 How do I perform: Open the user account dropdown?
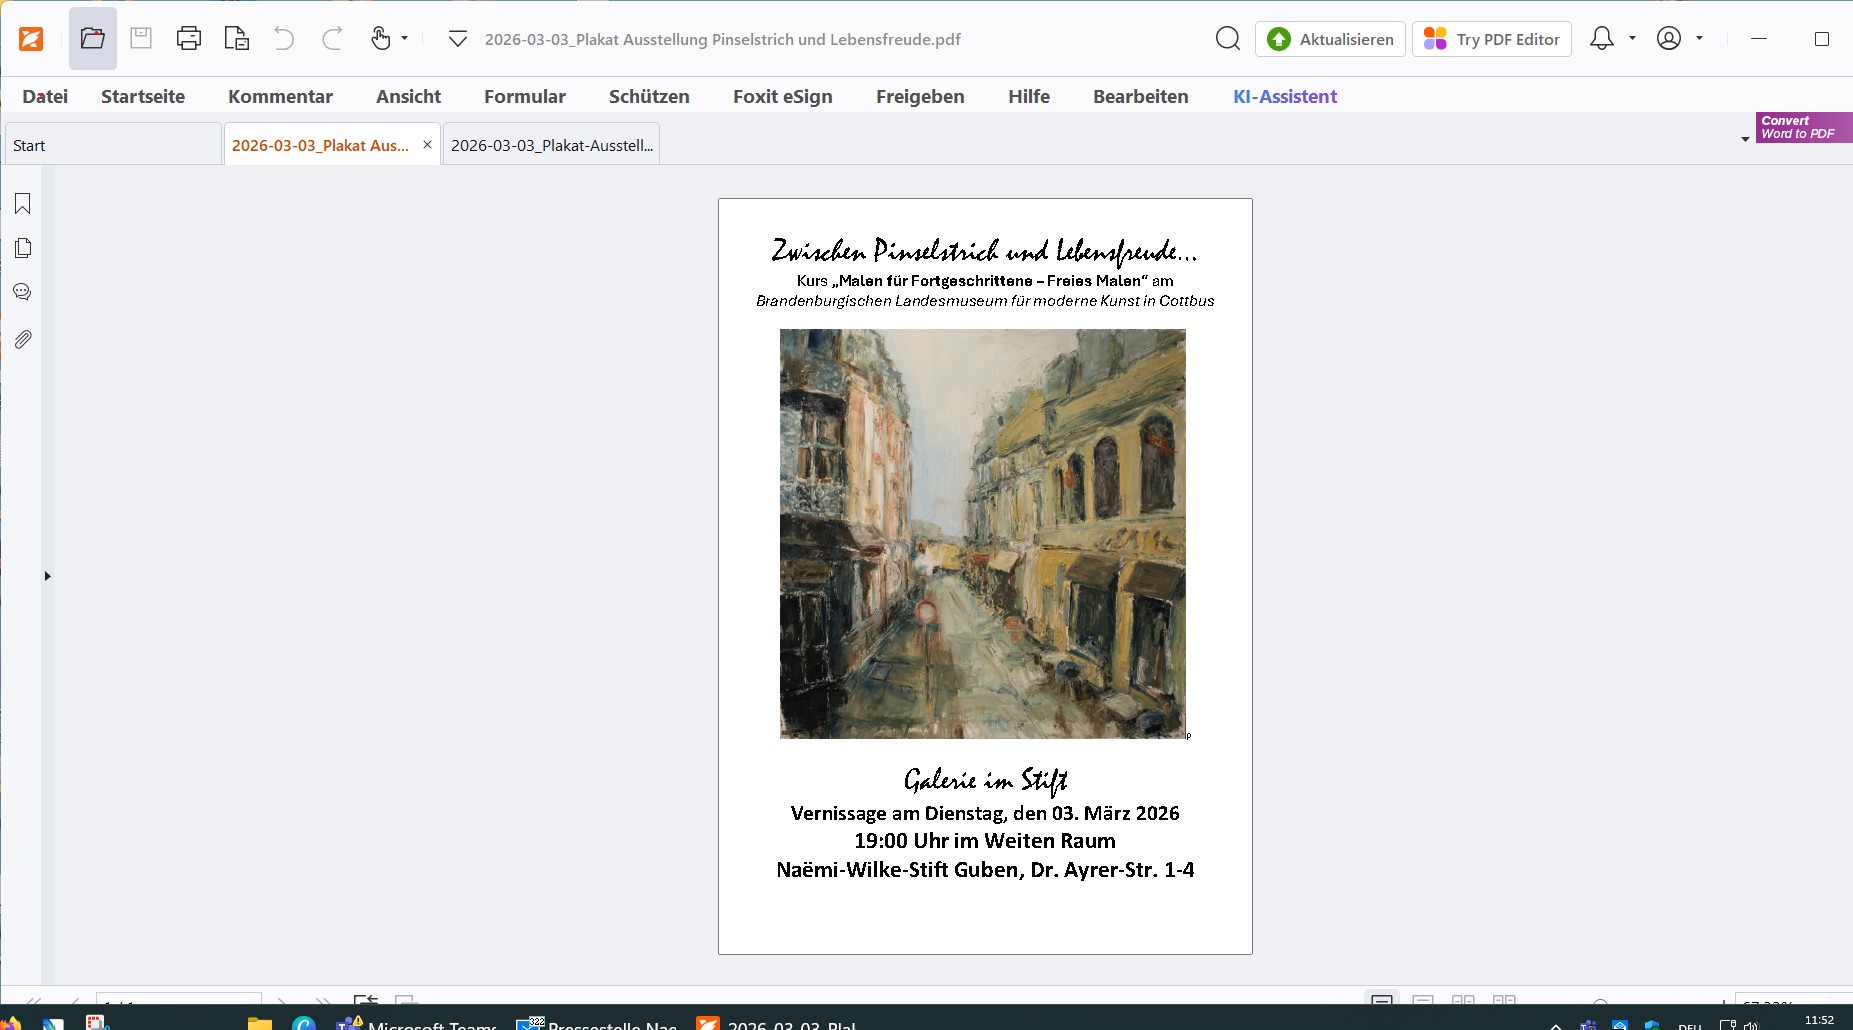[x=1680, y=39]
